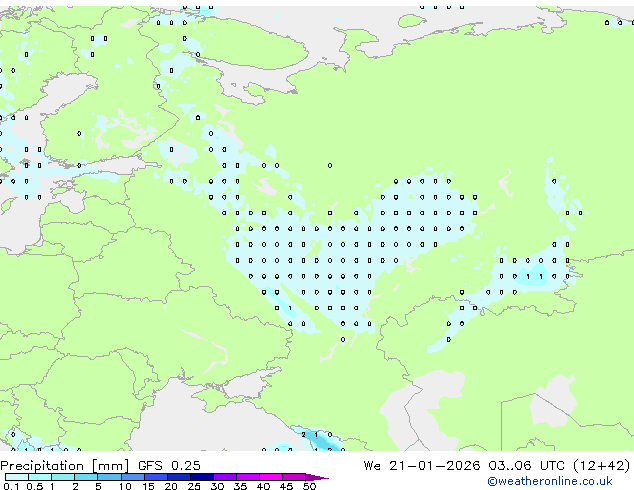Select the 35–40 mm legend color swatch
634x490 pixels.
pyautogui.click(x=247, y=477)
